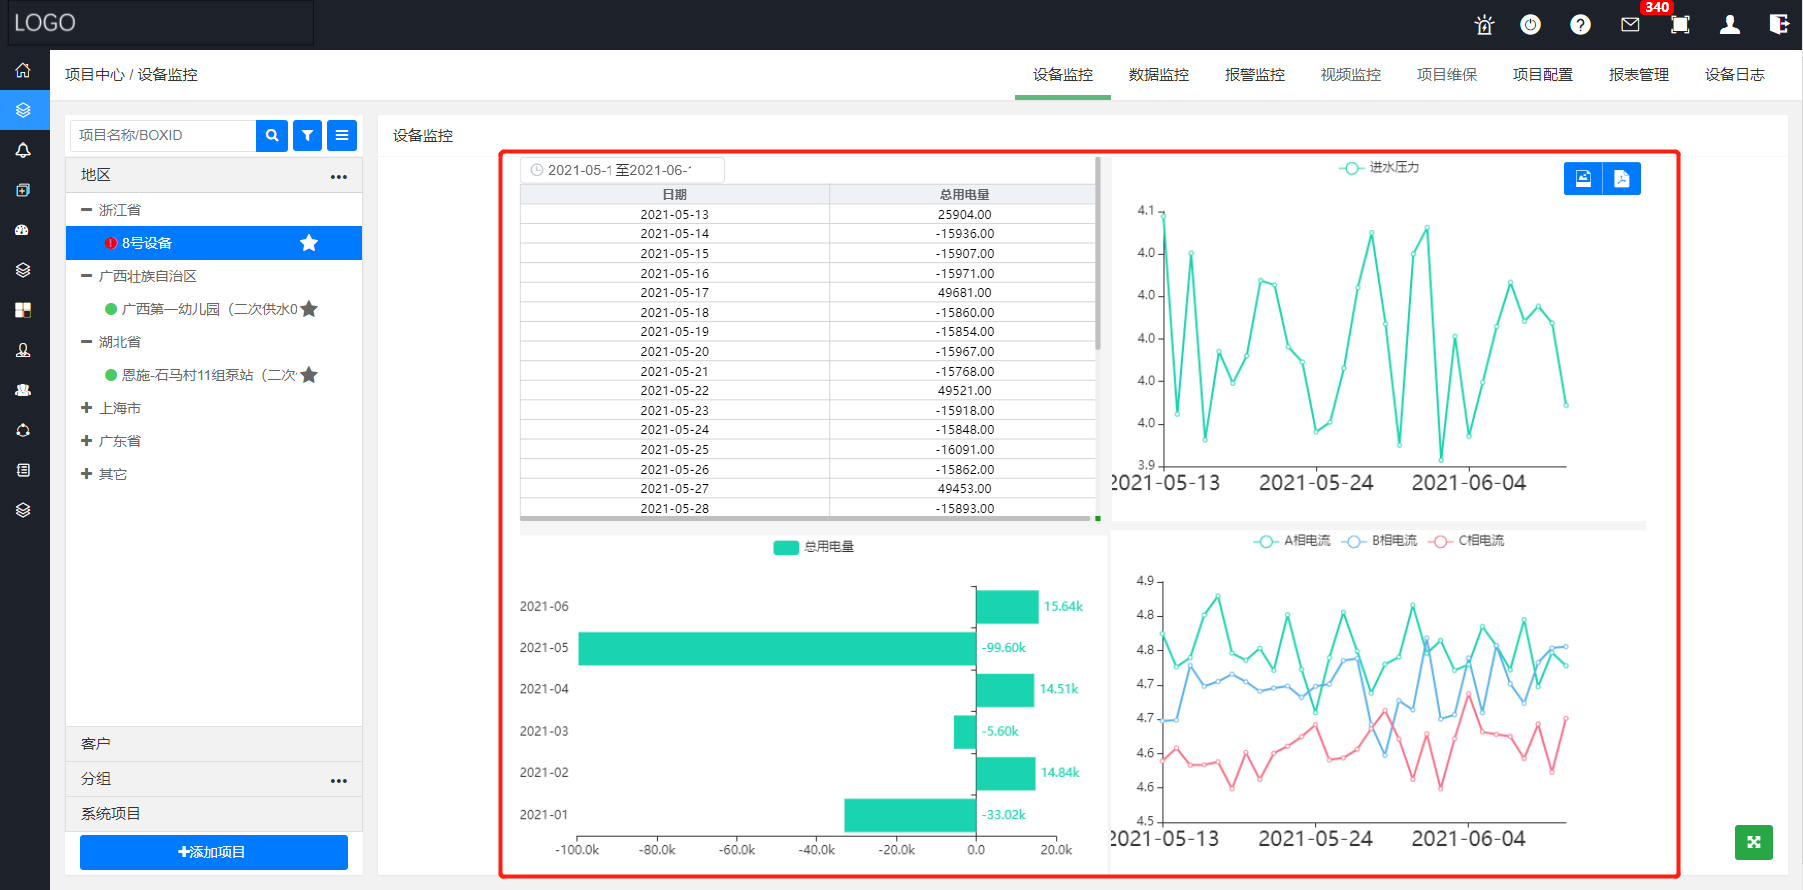
Task: Open the 地区 more options dots
Action: coord(339,177)
